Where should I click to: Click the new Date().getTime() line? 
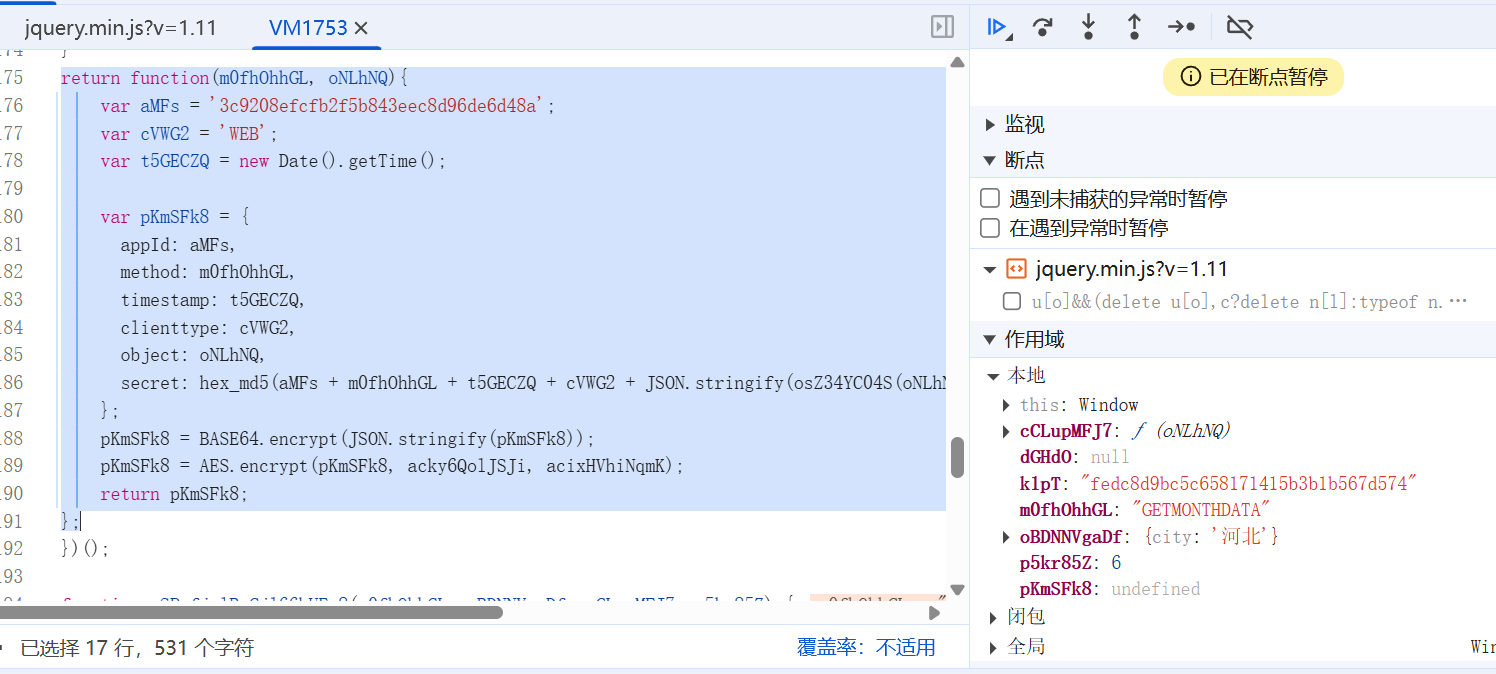pos(273,161)
